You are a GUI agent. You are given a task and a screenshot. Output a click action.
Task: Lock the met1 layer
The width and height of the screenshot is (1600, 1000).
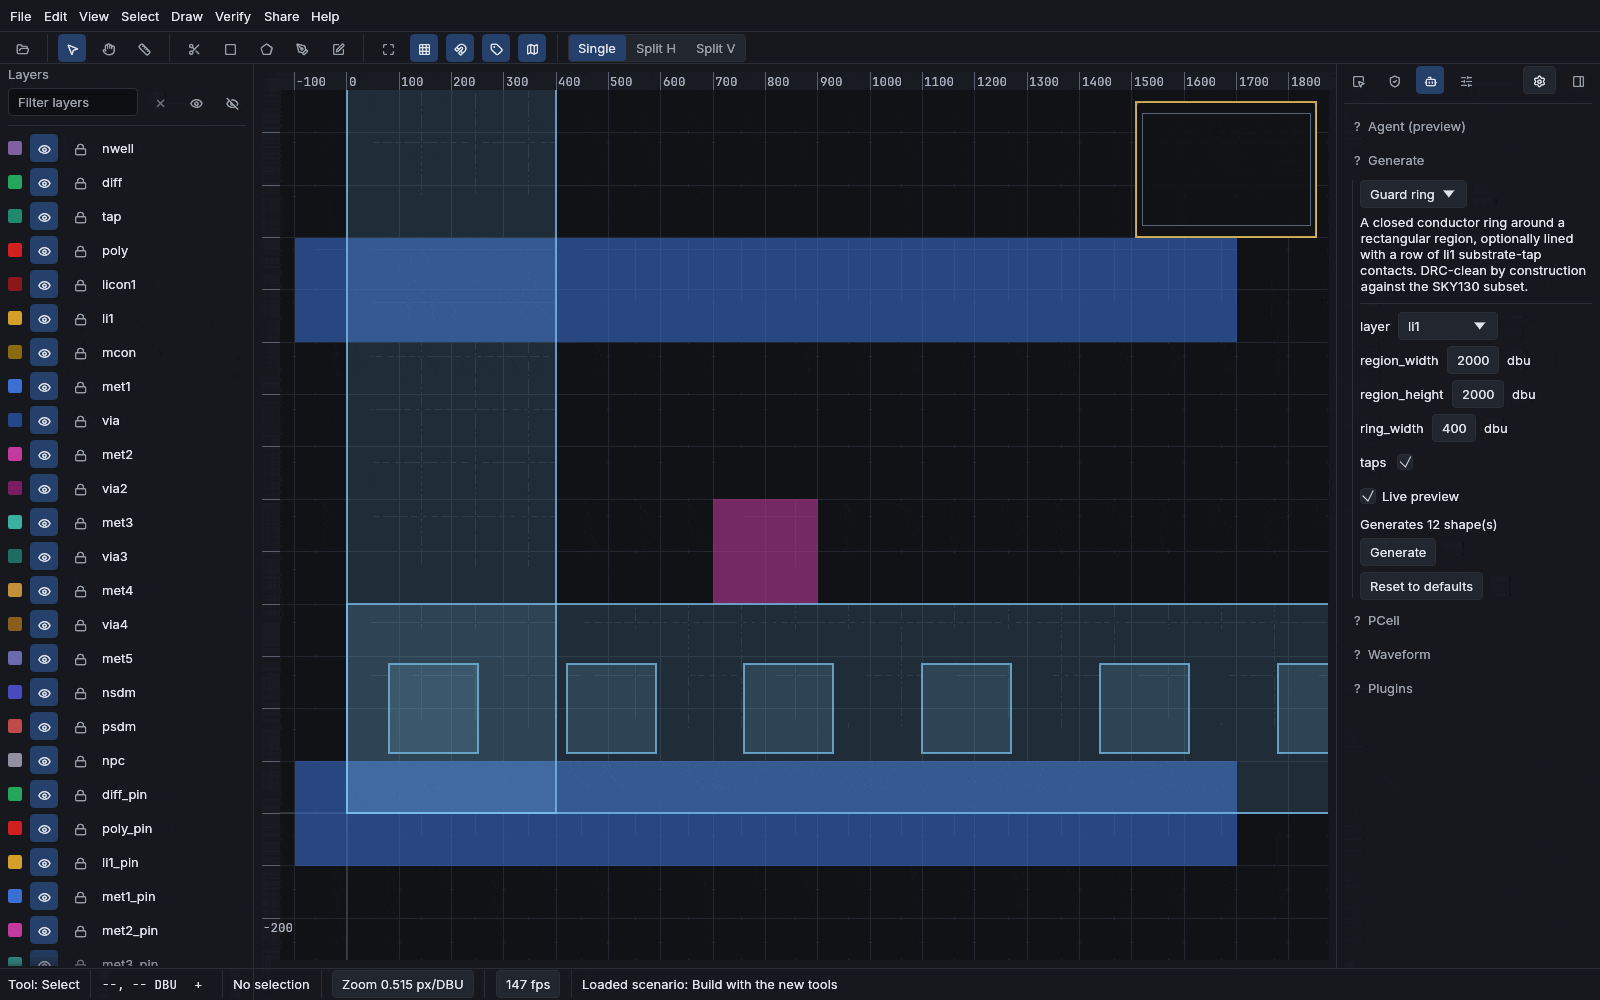coord(80,387)
